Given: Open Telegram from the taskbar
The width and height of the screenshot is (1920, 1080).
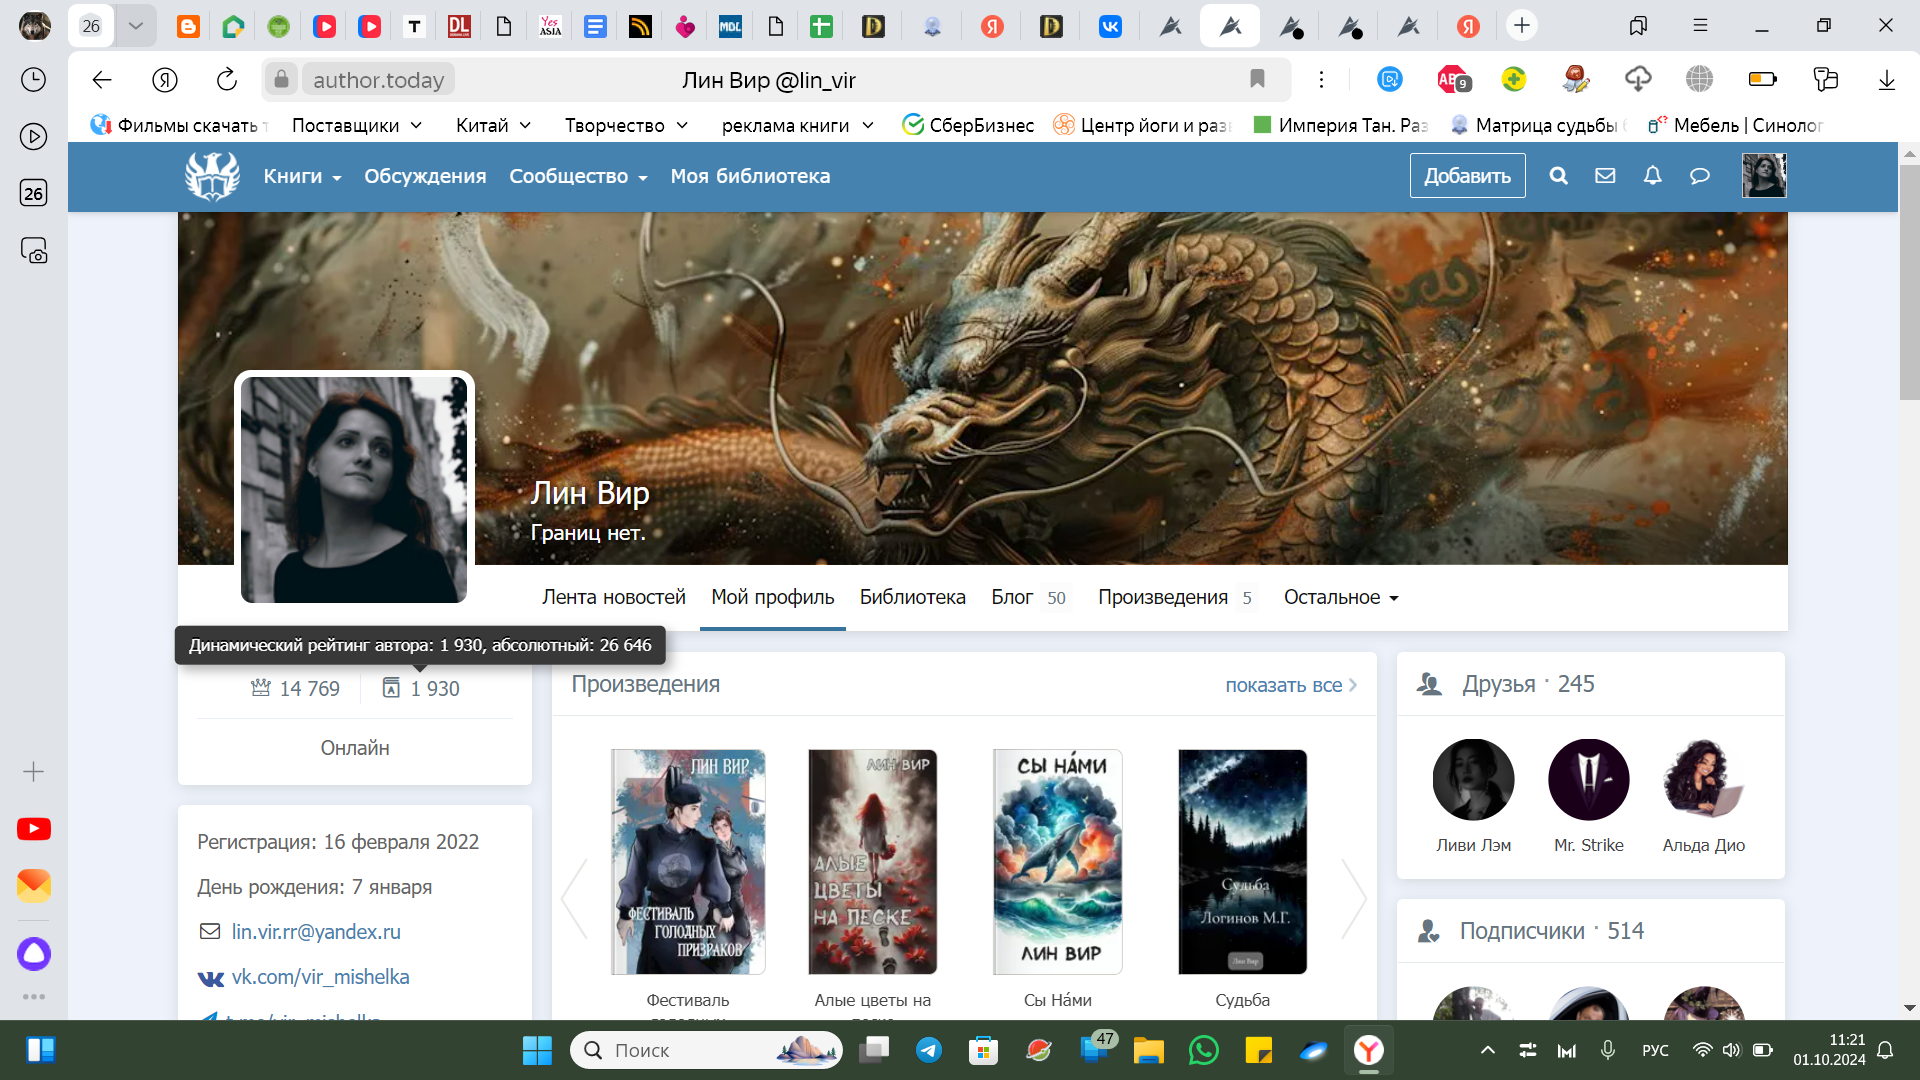Looking at the screenshot, I should pyautogui.click(x=928, y=1050).
